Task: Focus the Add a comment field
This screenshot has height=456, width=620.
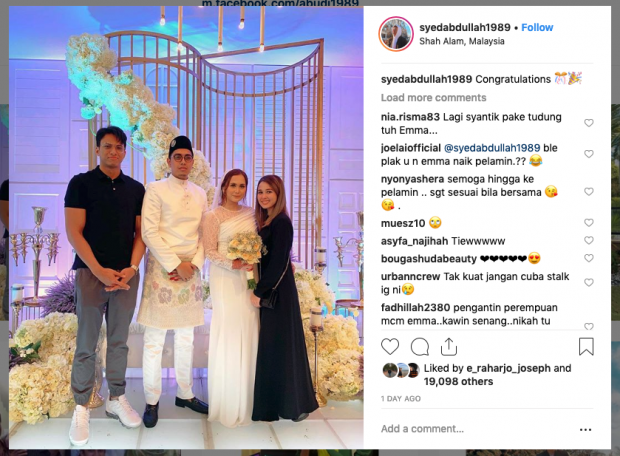Action: pos(474,429)
